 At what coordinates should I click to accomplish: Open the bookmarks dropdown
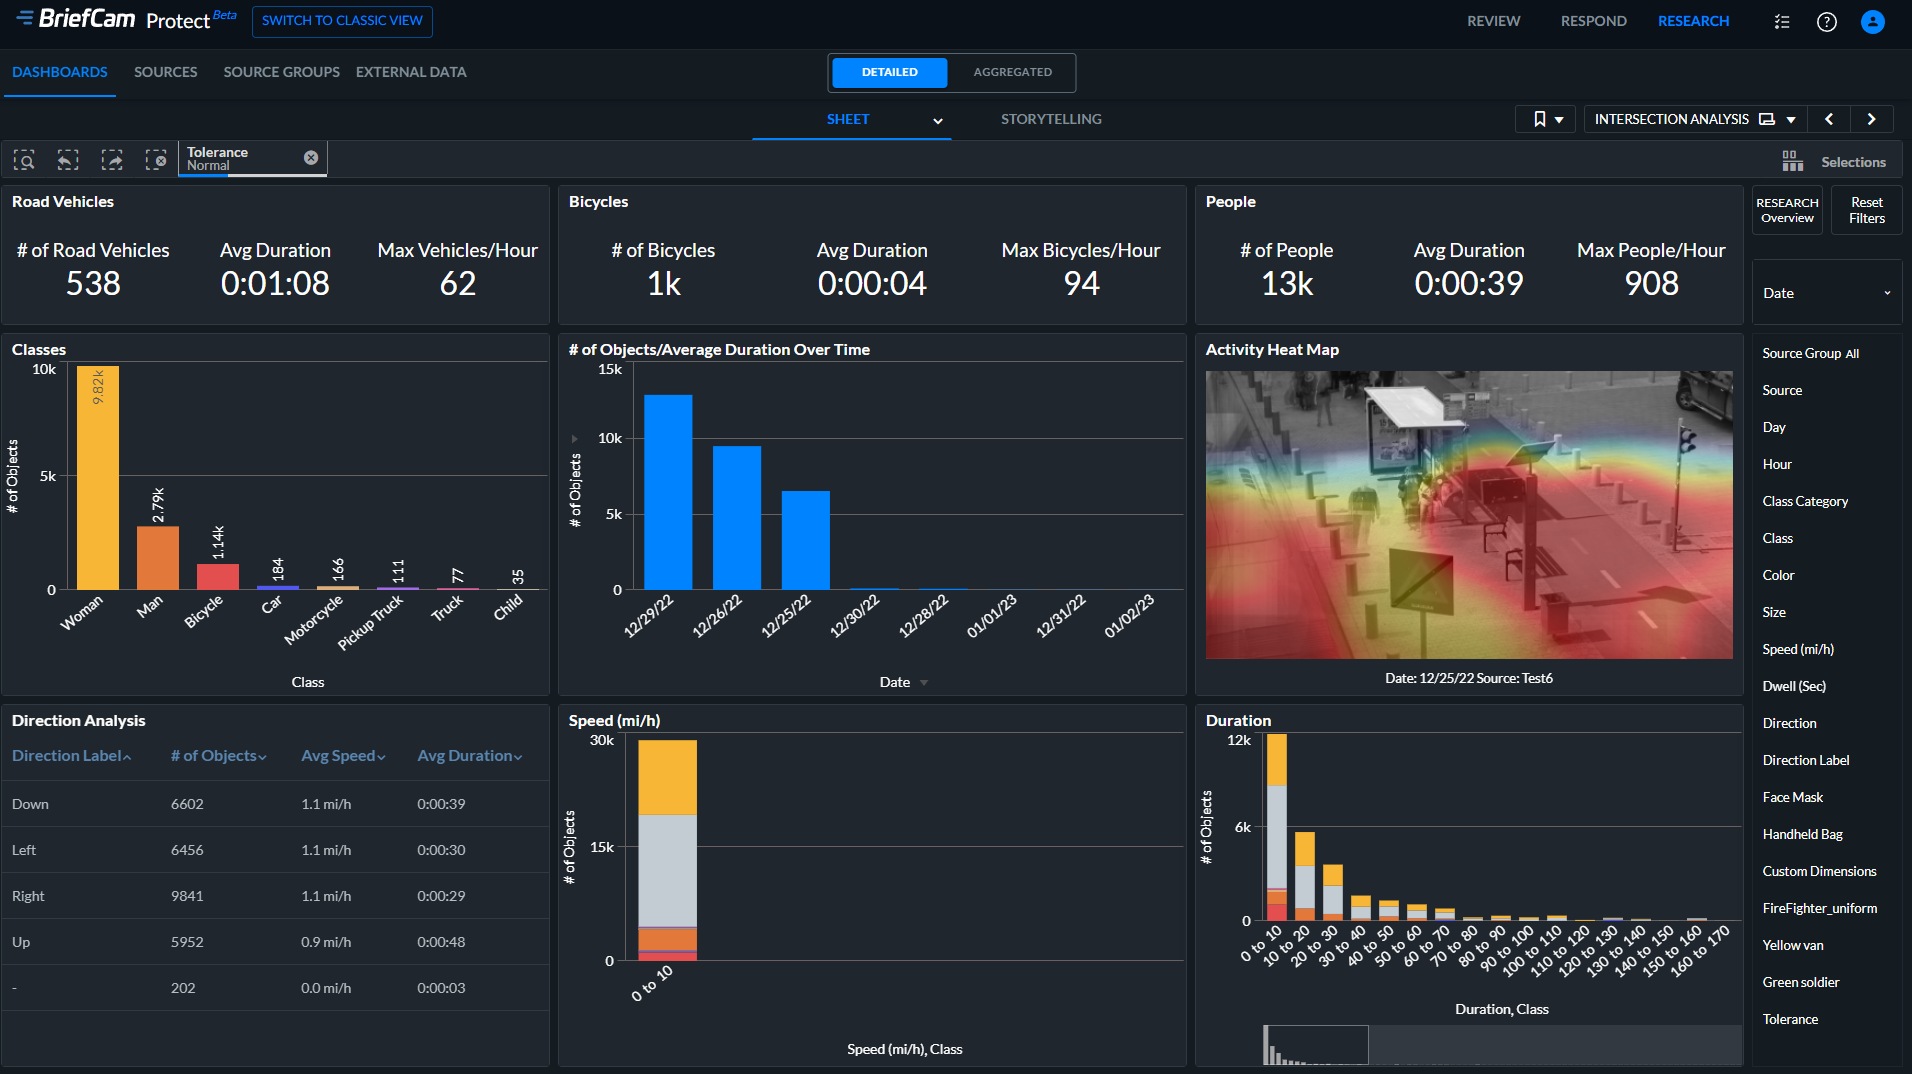1547,119
